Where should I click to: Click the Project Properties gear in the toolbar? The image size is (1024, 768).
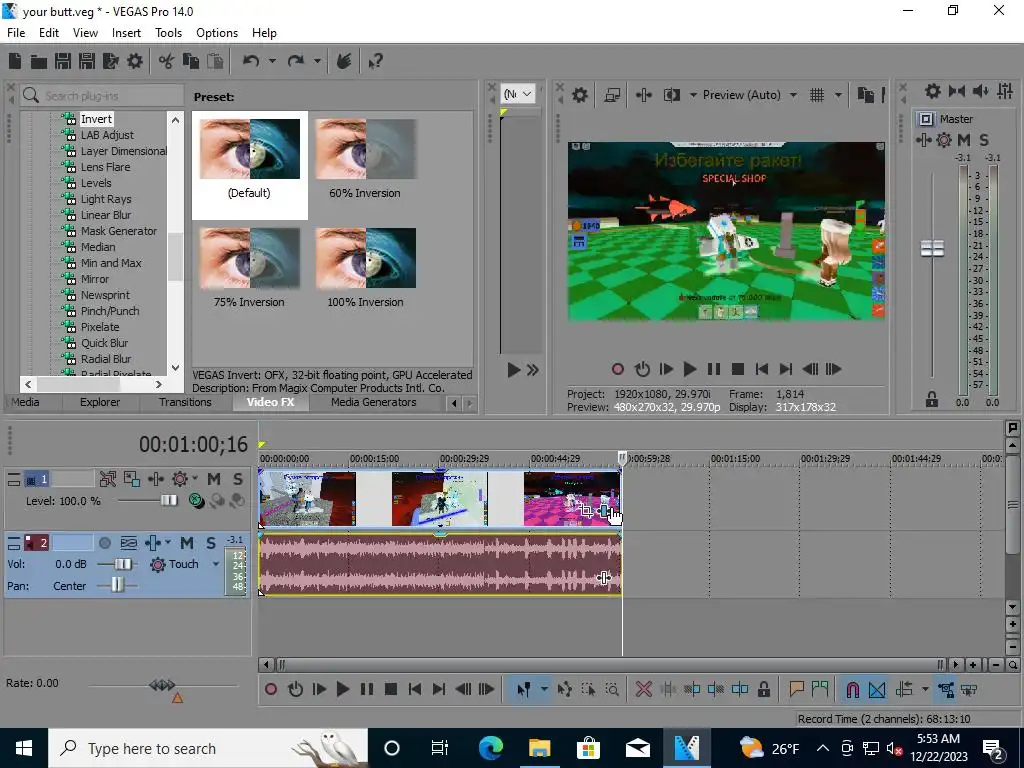coord(135,61)
